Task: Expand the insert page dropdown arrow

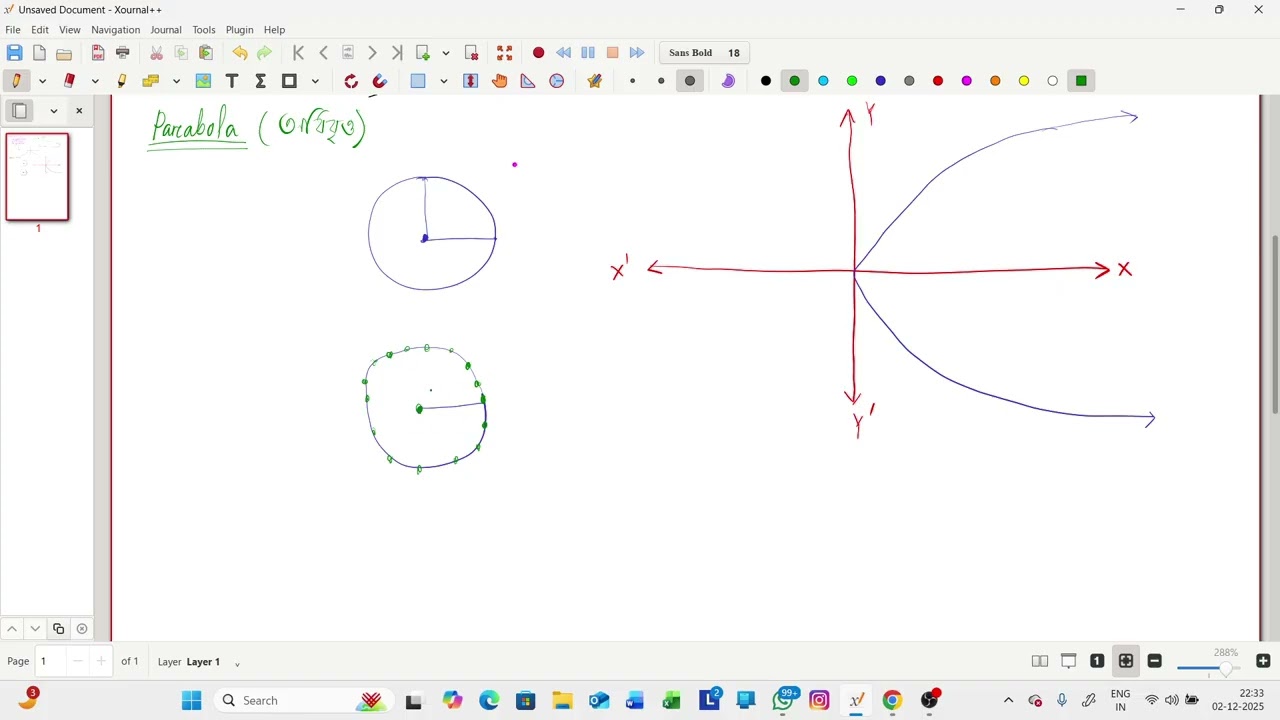Action: coord(446,53)
